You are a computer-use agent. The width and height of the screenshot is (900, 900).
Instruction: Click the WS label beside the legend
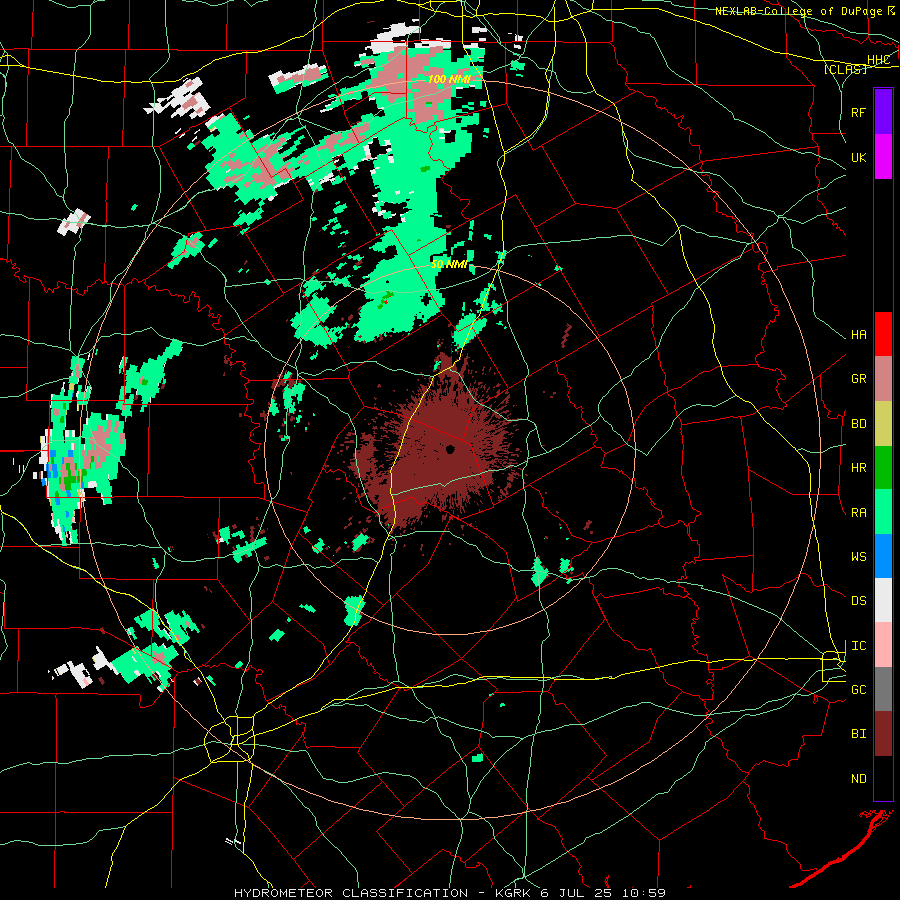[858, 557]
